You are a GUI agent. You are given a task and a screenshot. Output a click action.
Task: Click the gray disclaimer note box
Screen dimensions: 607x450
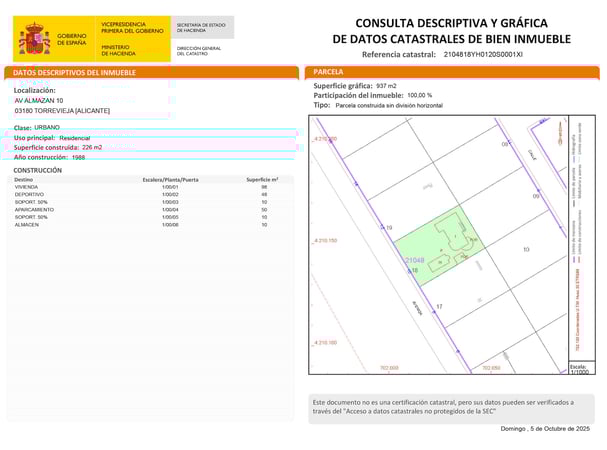[x=451, y=409]
